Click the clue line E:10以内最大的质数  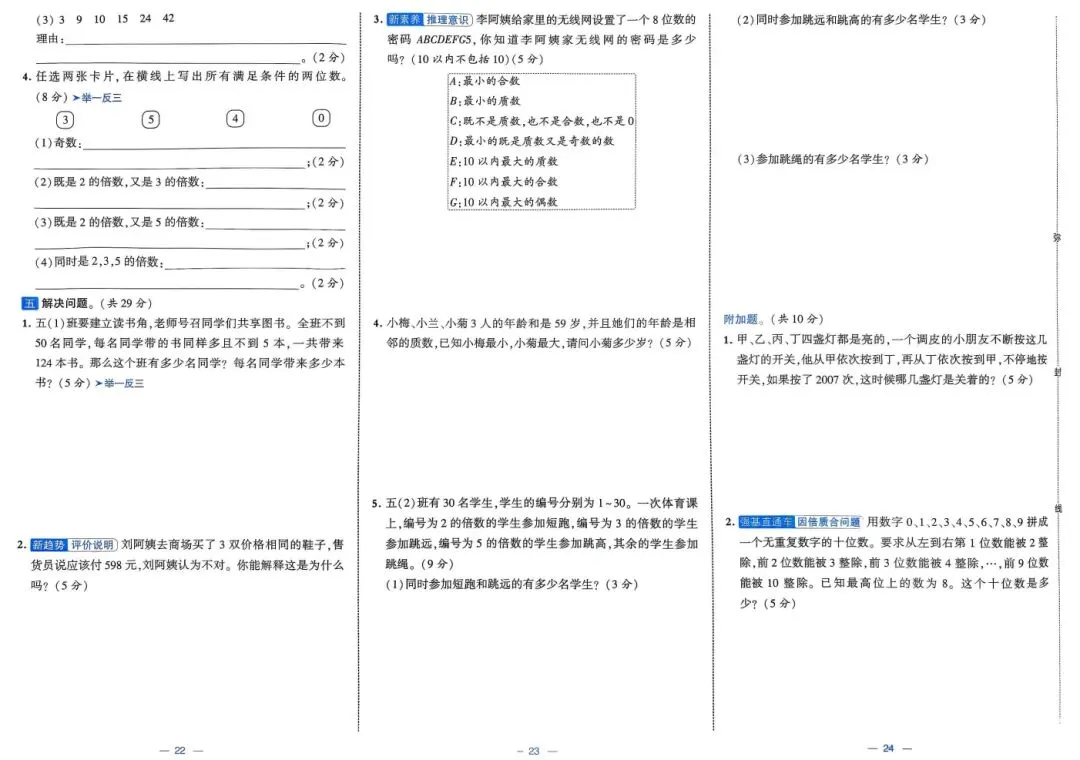coord(503,161)
